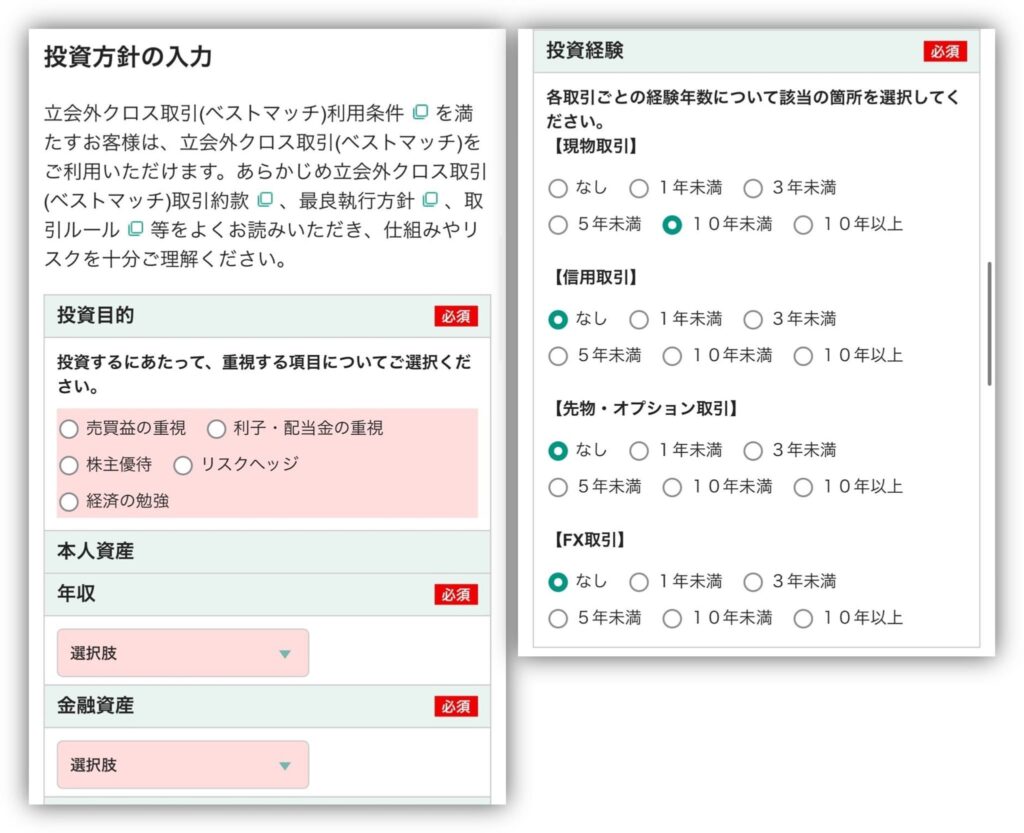The image size is (1024, 833).
Task: Open the 年収 selection dropdown
Action: (182, 653)
